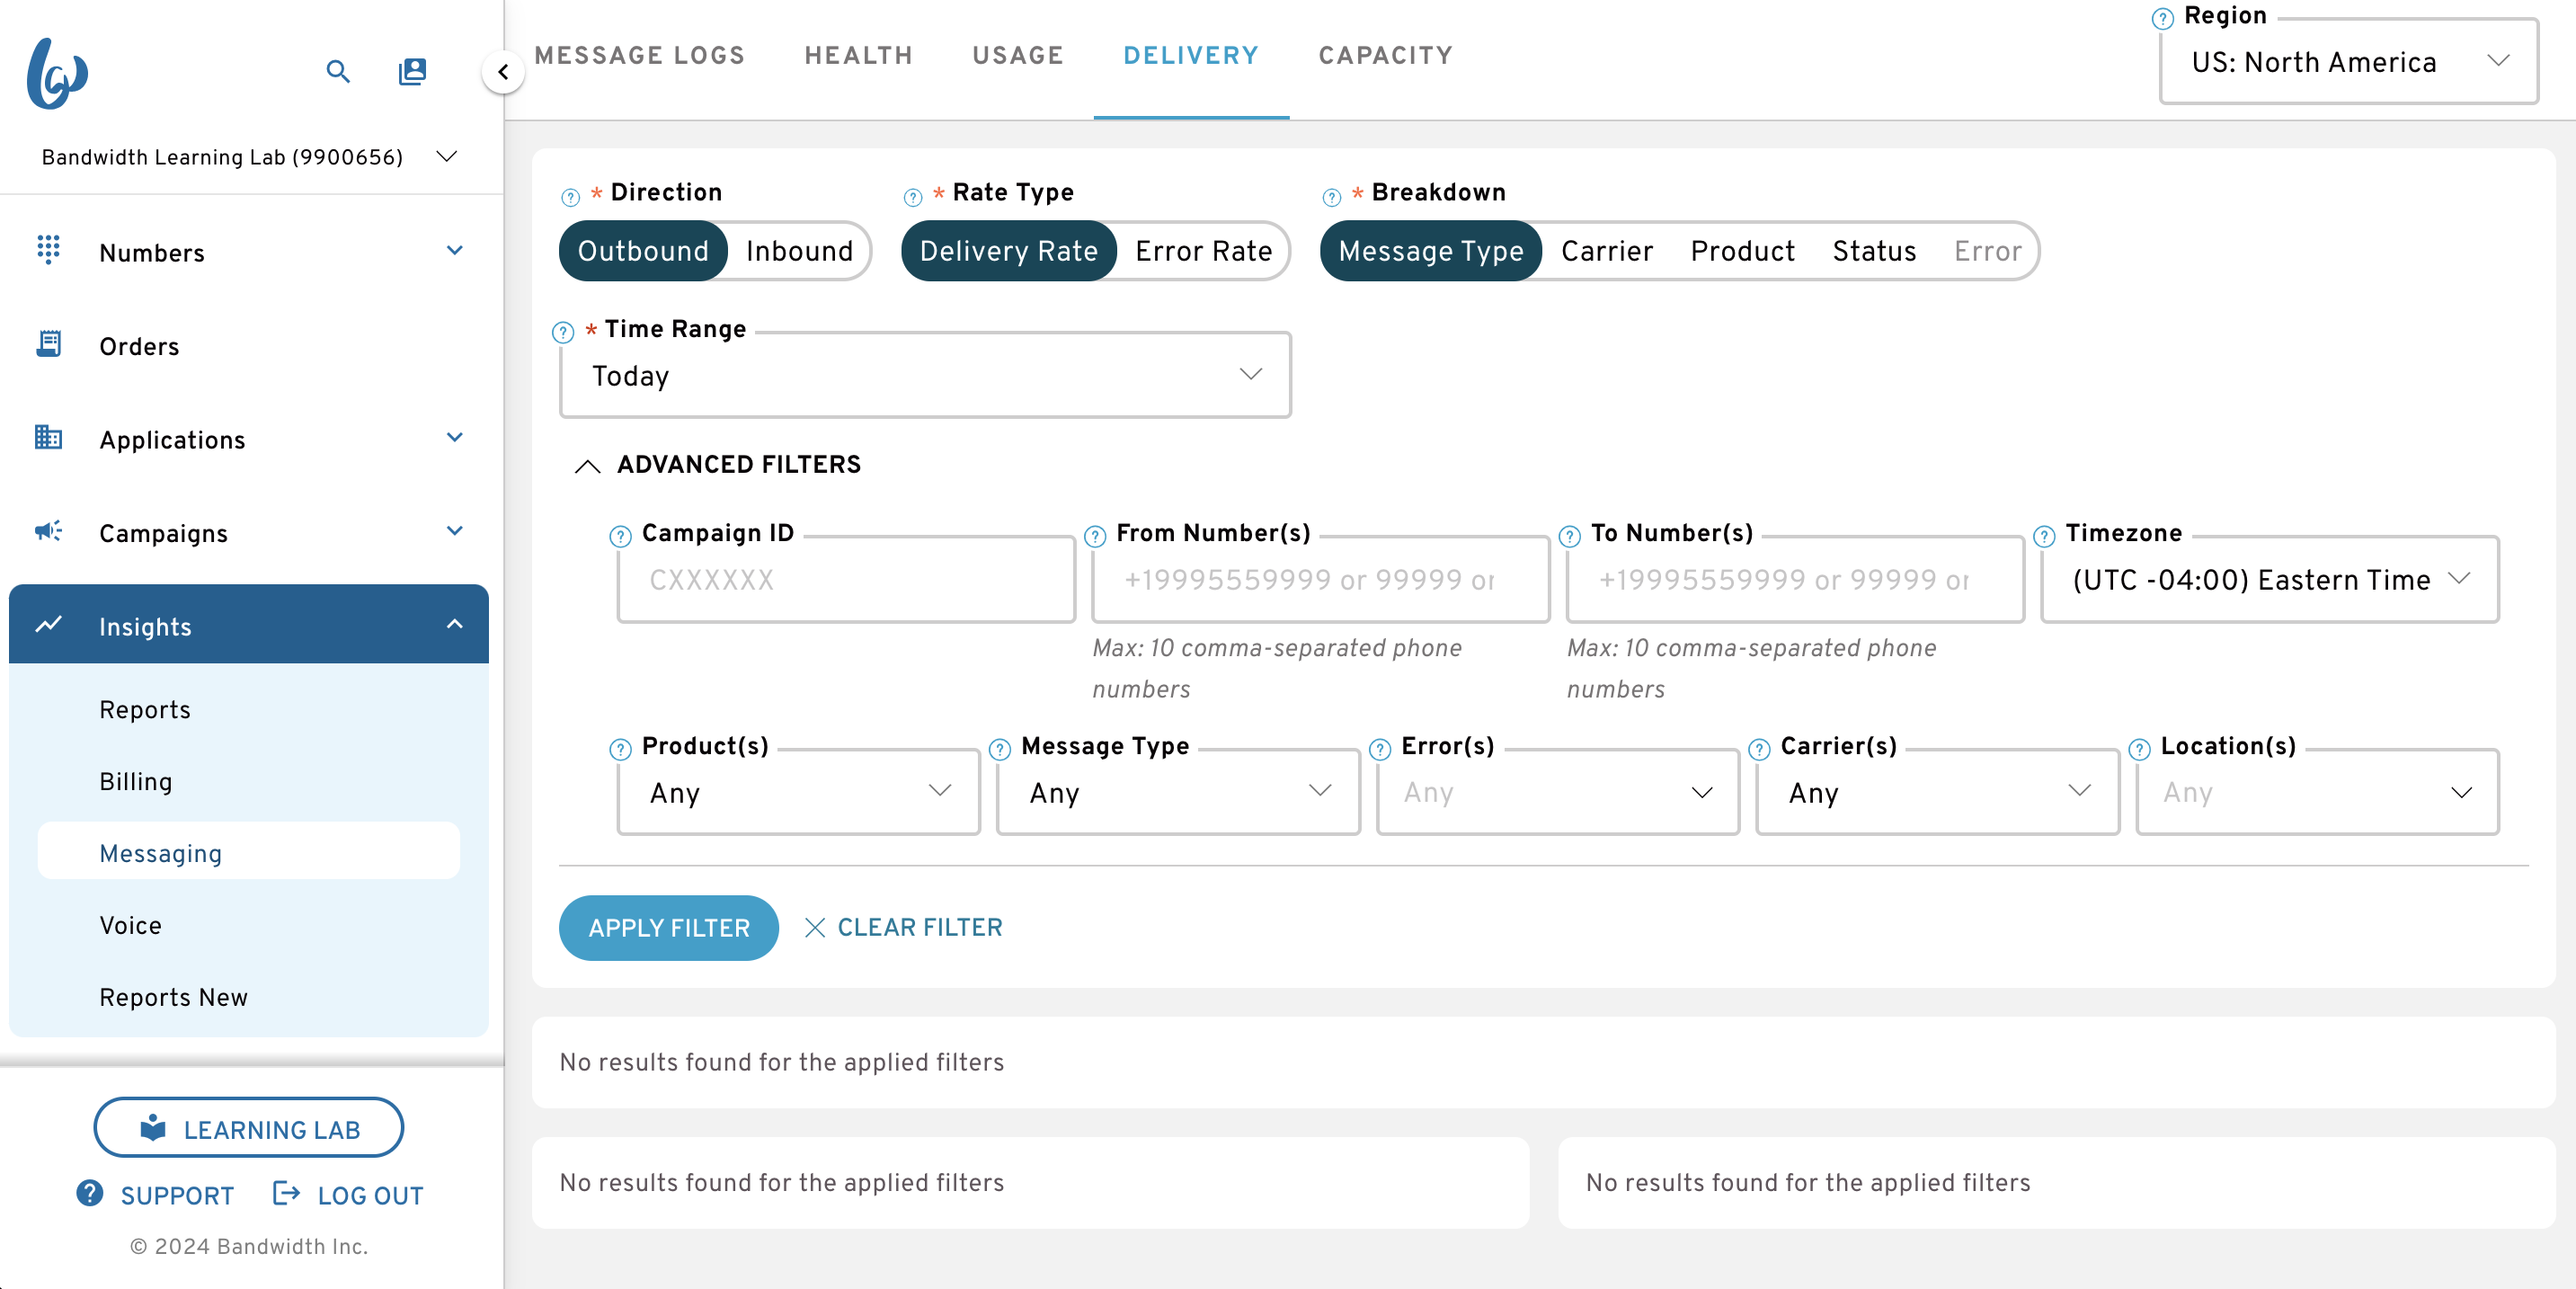Open help icon beside Product(s)

click(620, 749)
